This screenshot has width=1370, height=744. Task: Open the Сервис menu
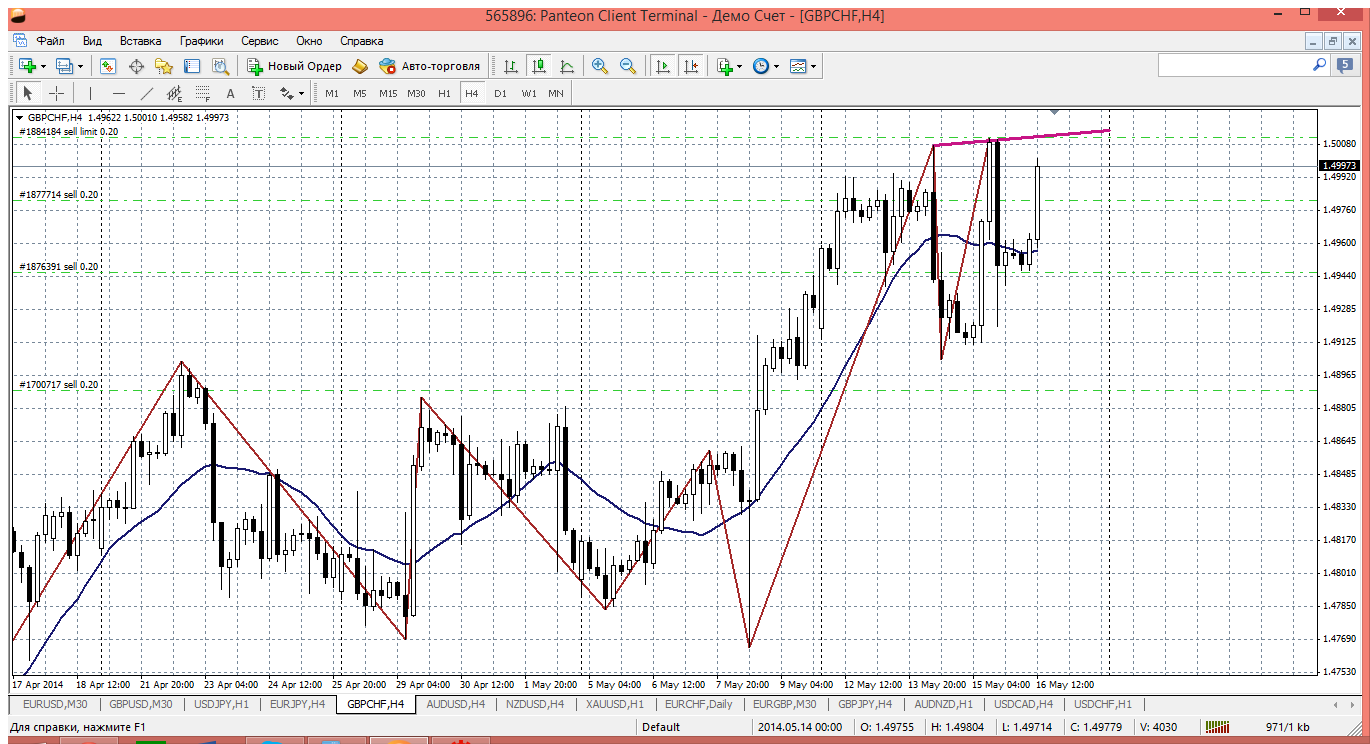260,41
